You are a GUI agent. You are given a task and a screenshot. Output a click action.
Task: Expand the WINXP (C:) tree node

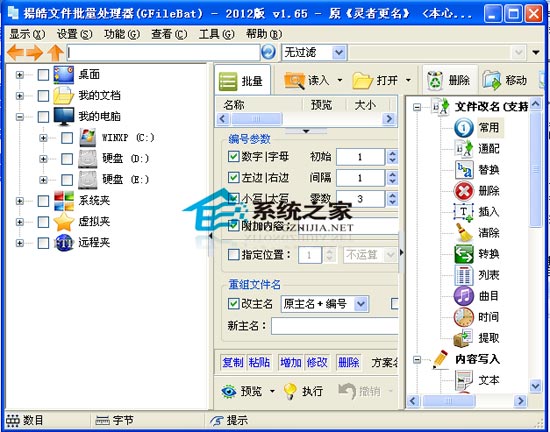pos(43,138)
